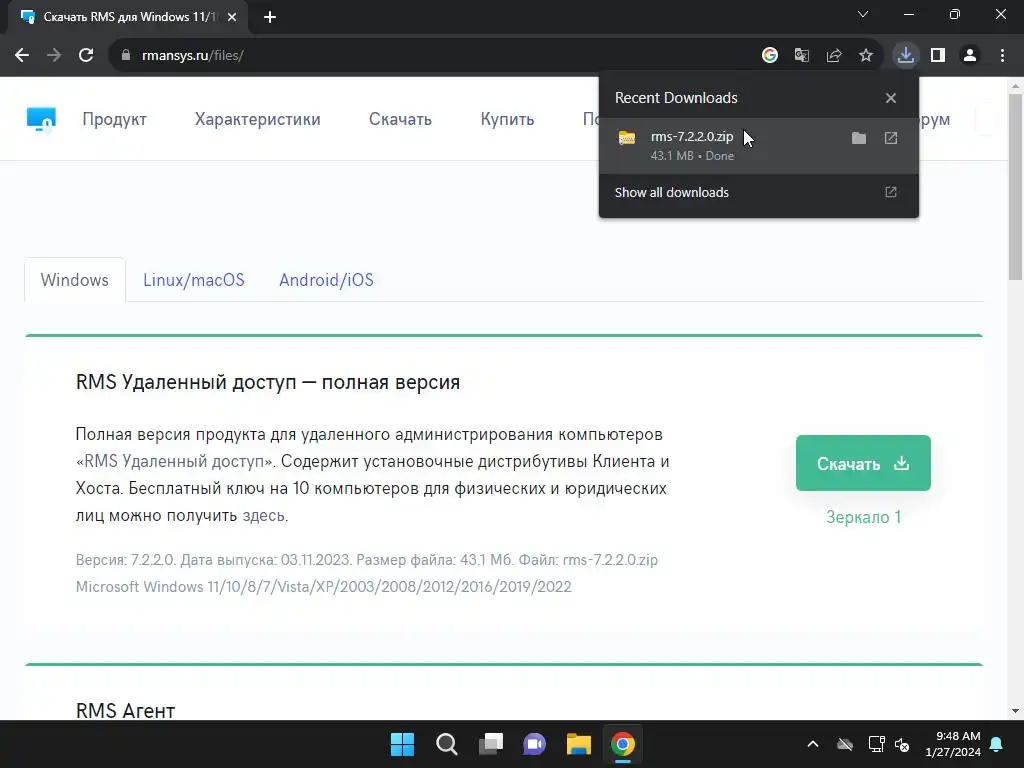Viewport: 1024px width, 768px height.
Task: Follow the «RMS Удаленный доступ» link
Action: tap(174, 462)
